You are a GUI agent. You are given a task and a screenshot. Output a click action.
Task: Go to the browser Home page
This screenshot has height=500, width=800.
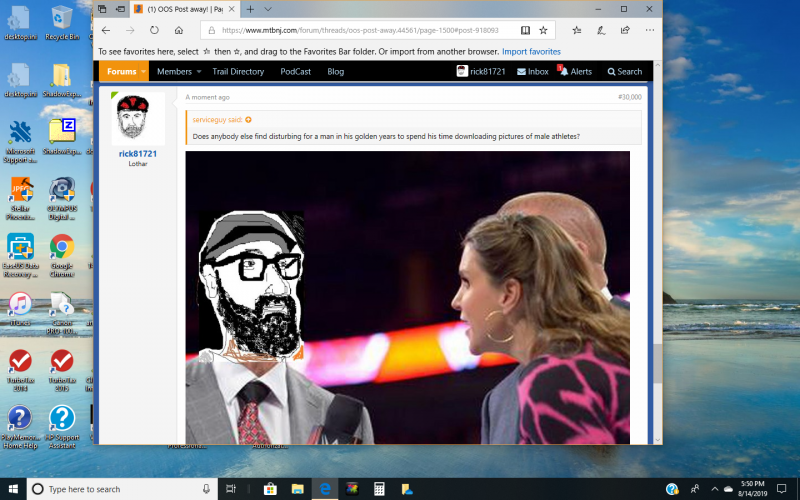point(178,30)
